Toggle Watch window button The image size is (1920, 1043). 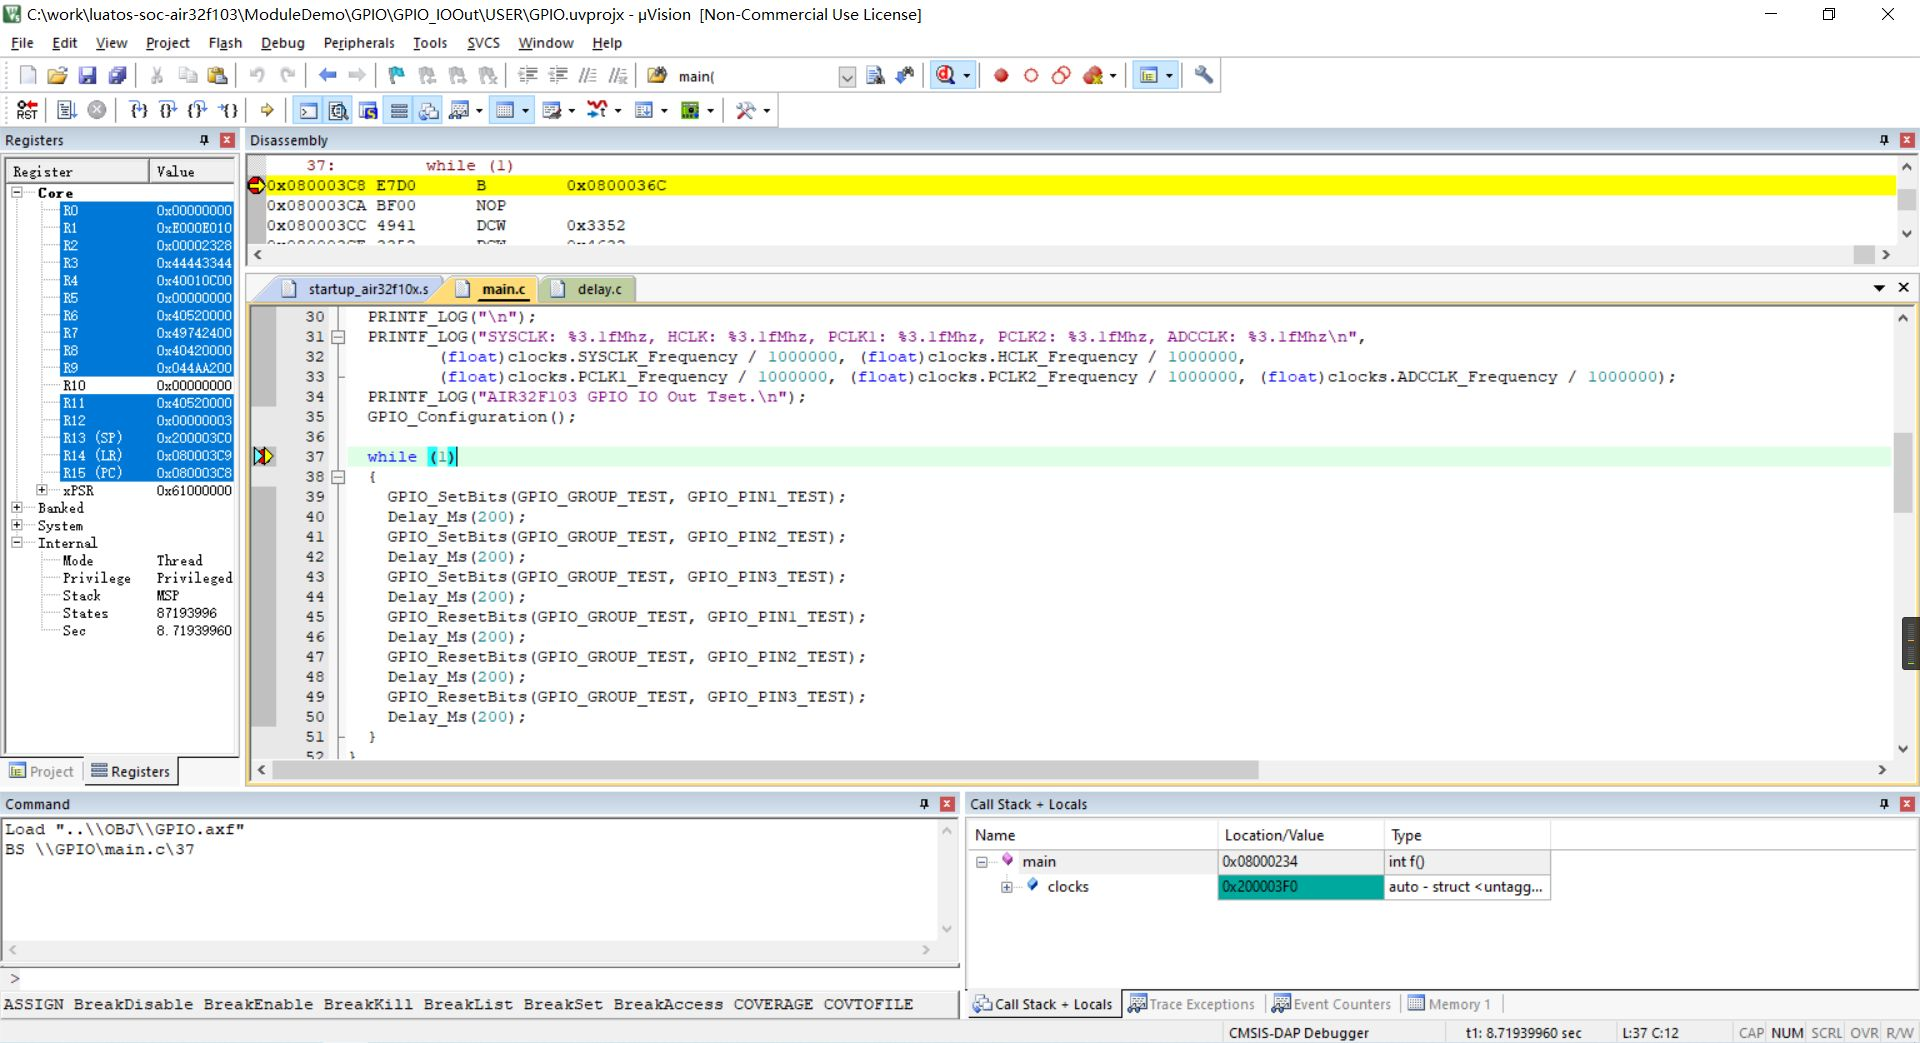click(x=459, y=110)
